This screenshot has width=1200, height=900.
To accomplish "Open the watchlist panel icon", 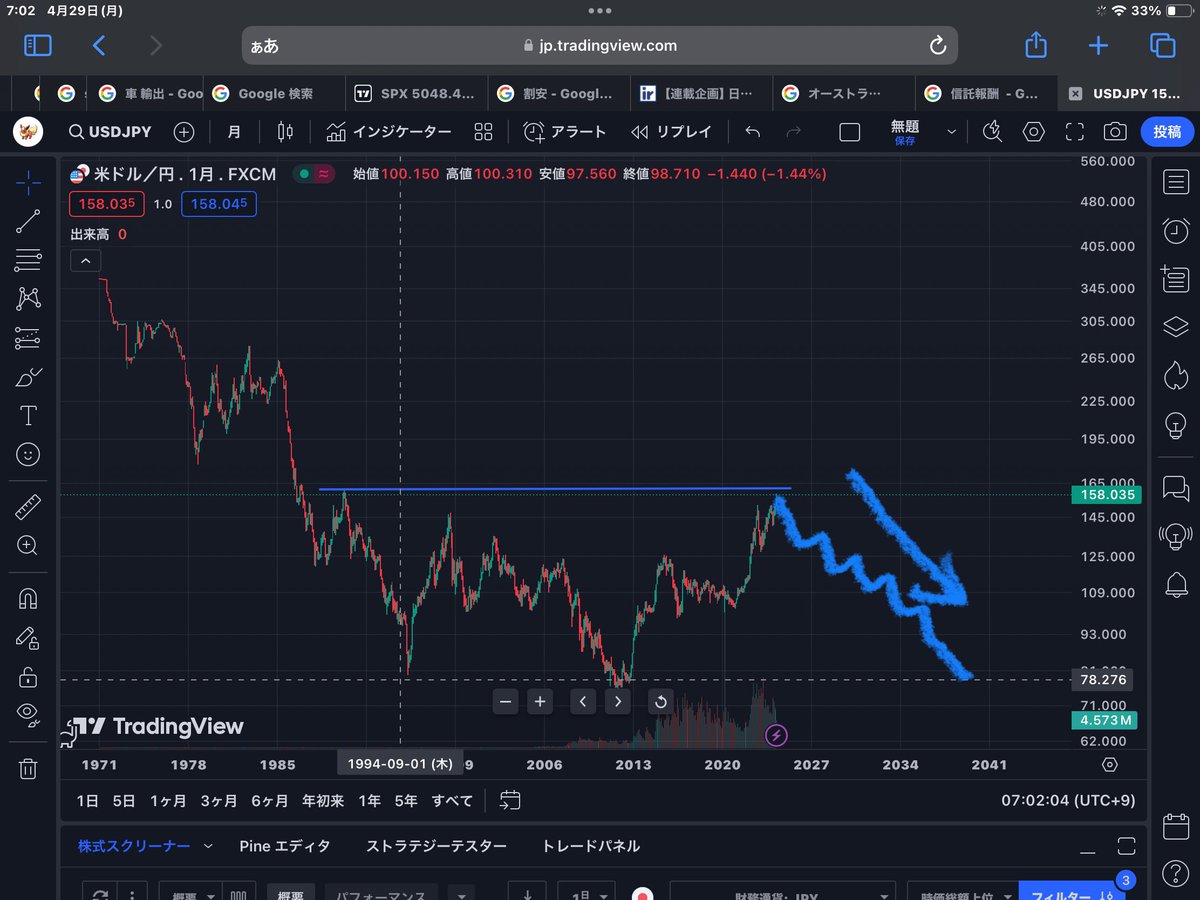I will click(x=1176, y=182).
